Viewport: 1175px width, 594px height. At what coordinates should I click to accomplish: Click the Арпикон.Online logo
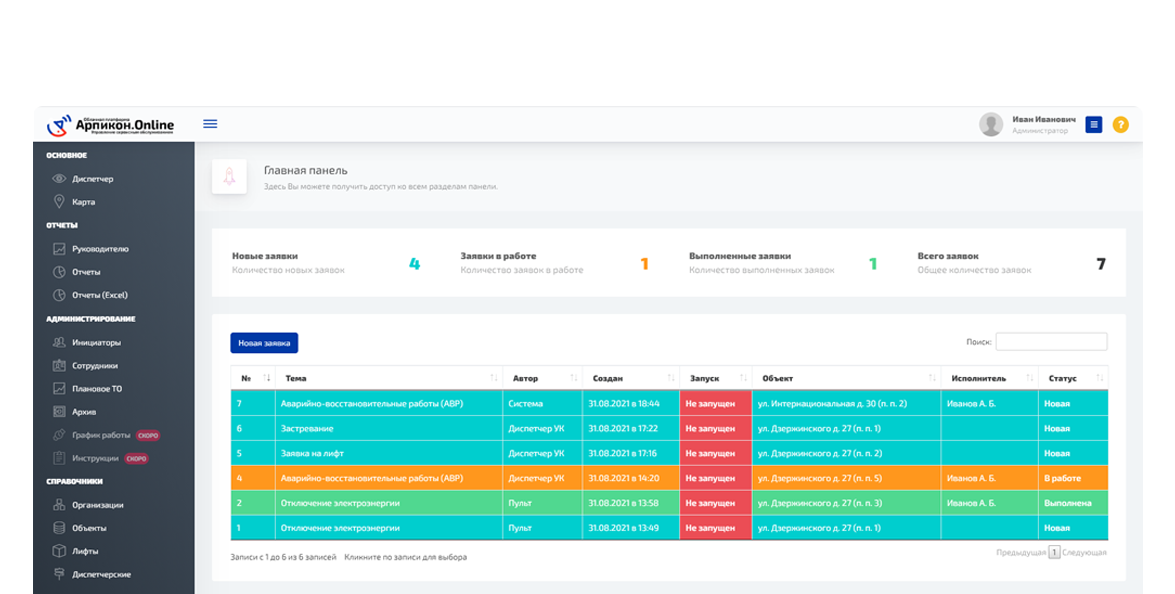tap(111, 125)
